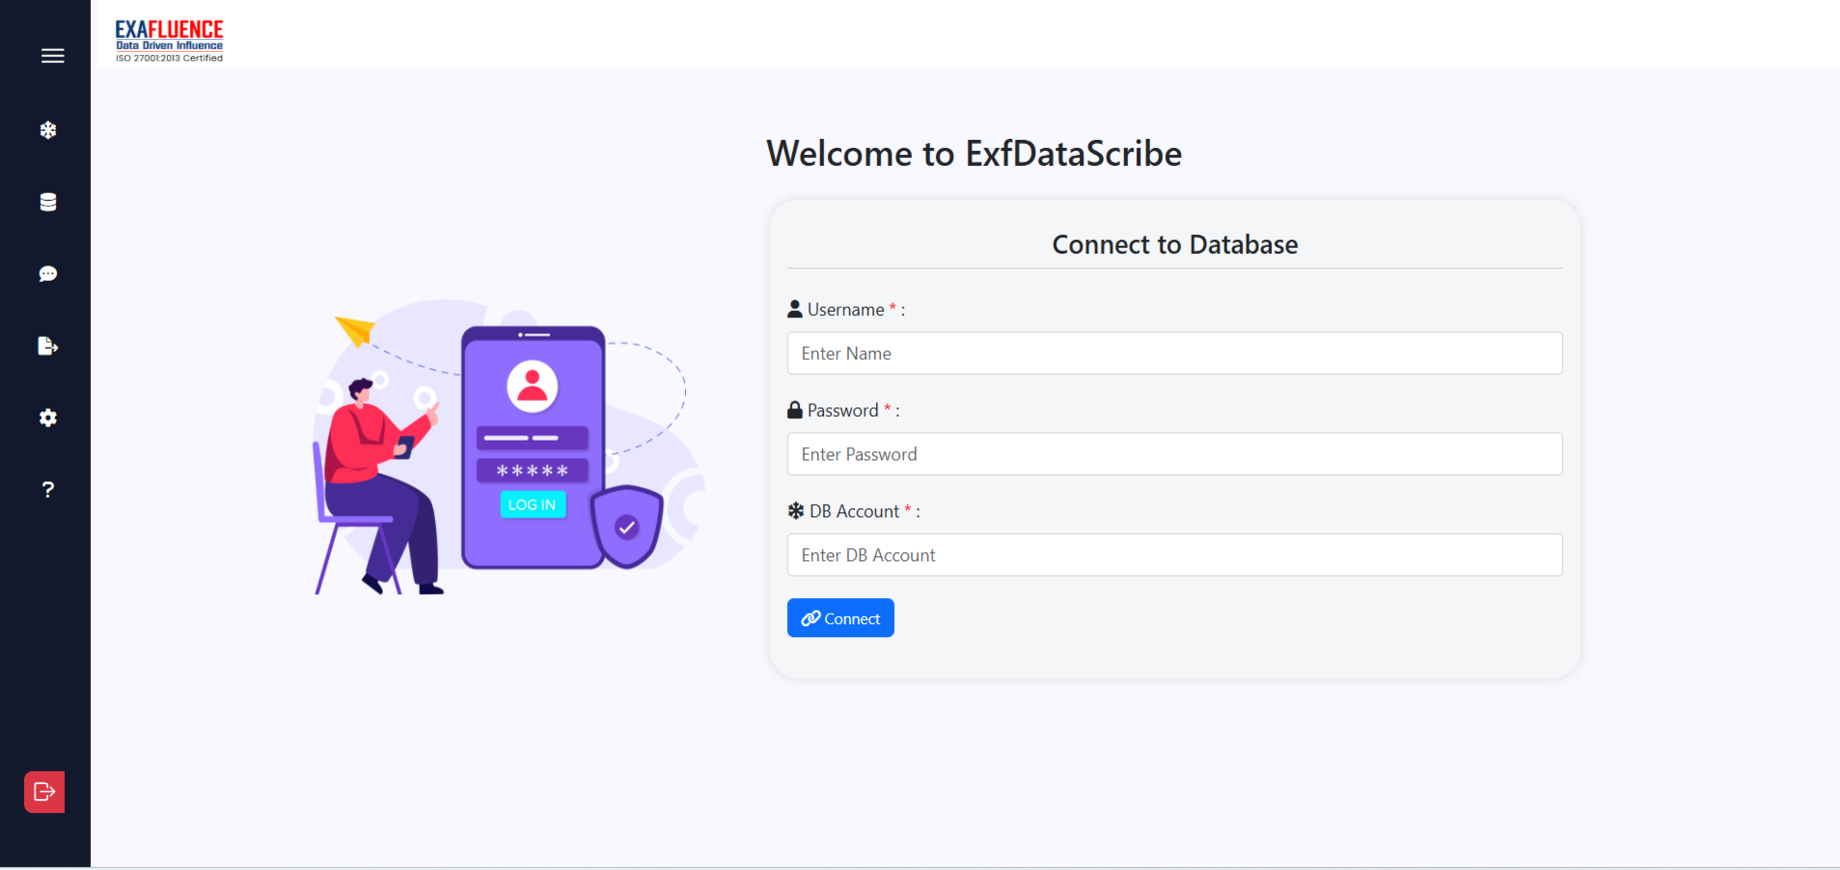The width and height of the screenshot is (1840, 870).
Task: Open the chat bubble icon in sidebar
Action: pyautogui.click(x=48, y=274)
